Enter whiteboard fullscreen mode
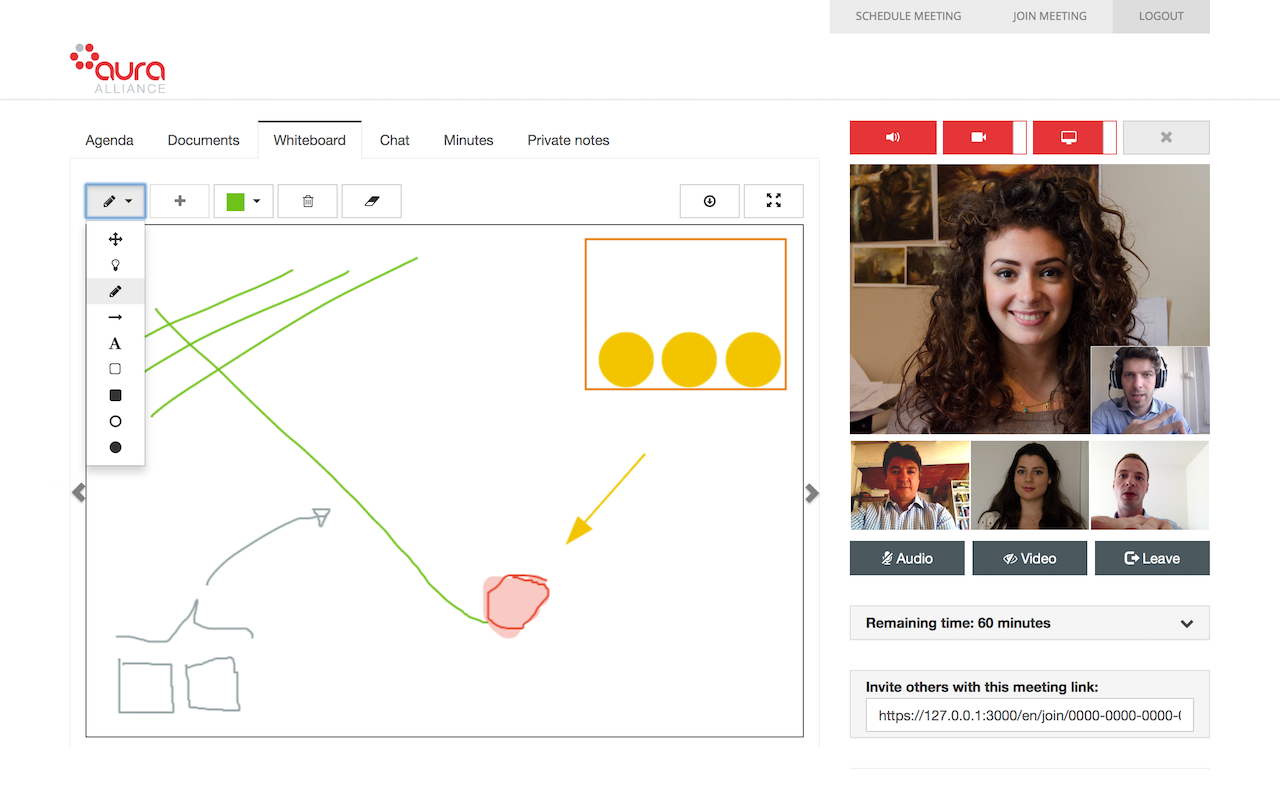1280x800 pixels. 773,201
